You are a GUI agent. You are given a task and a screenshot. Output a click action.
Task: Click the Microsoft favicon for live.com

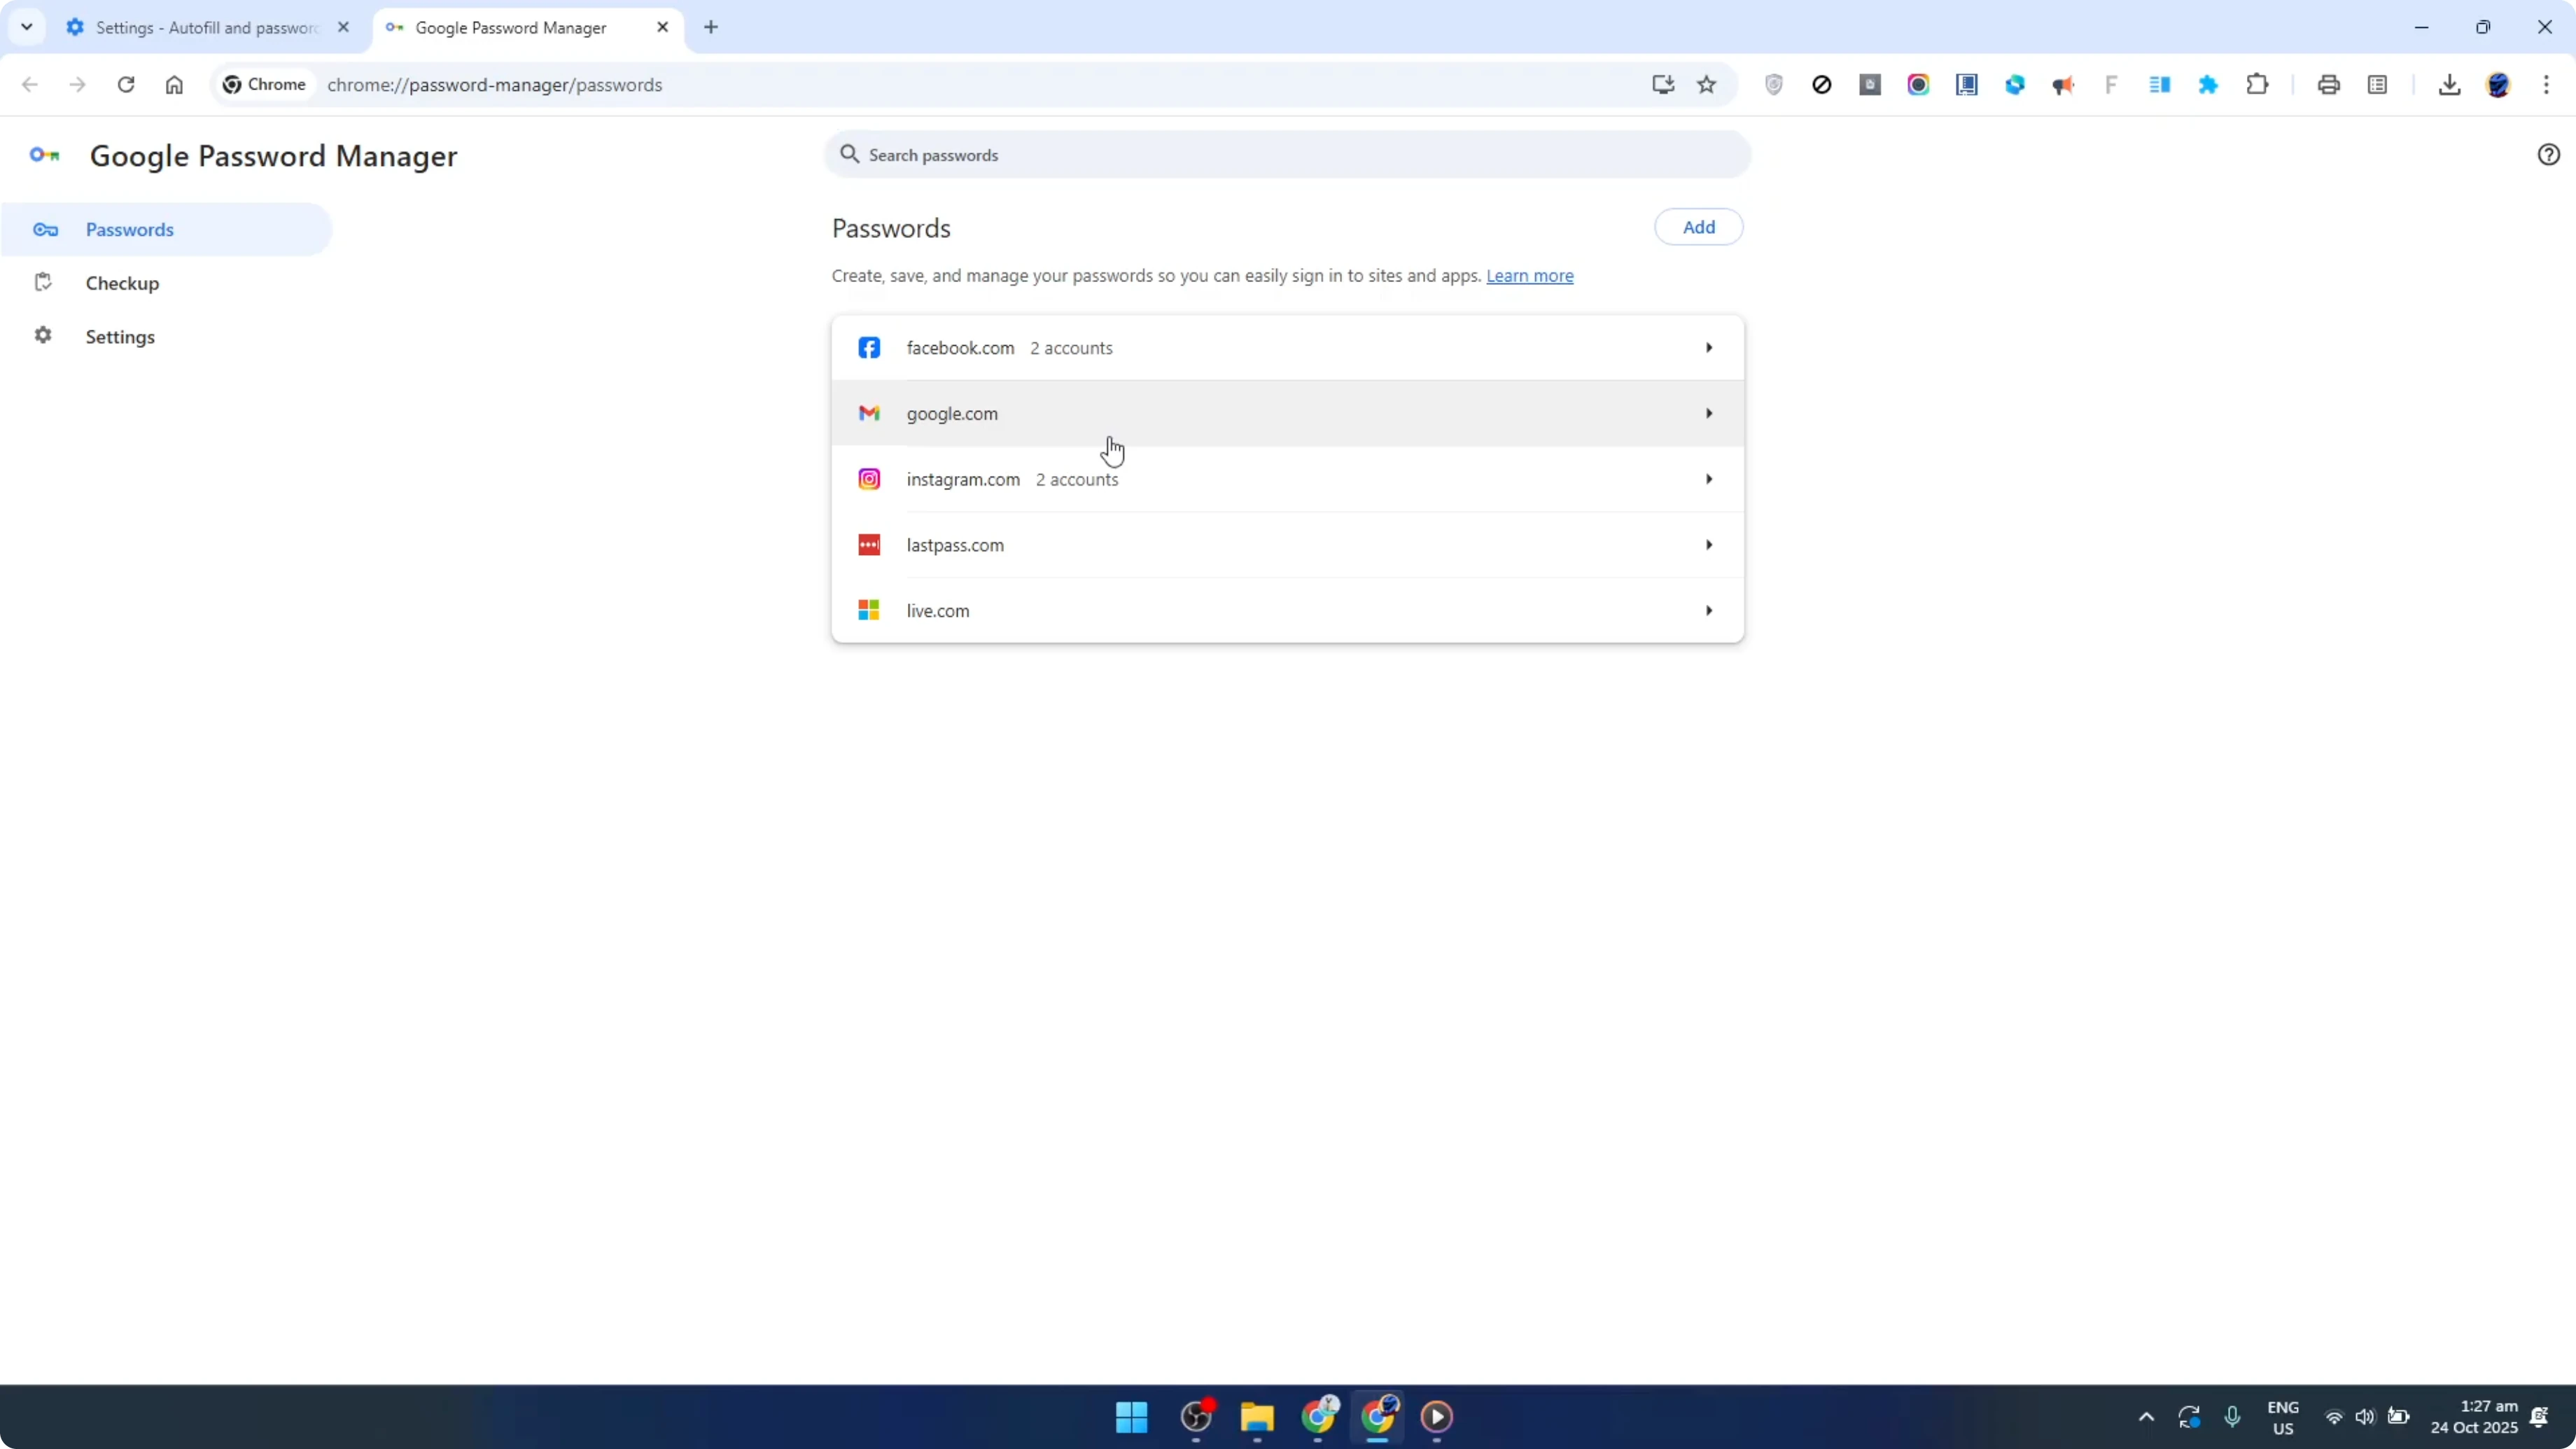[x=869, y=610]
